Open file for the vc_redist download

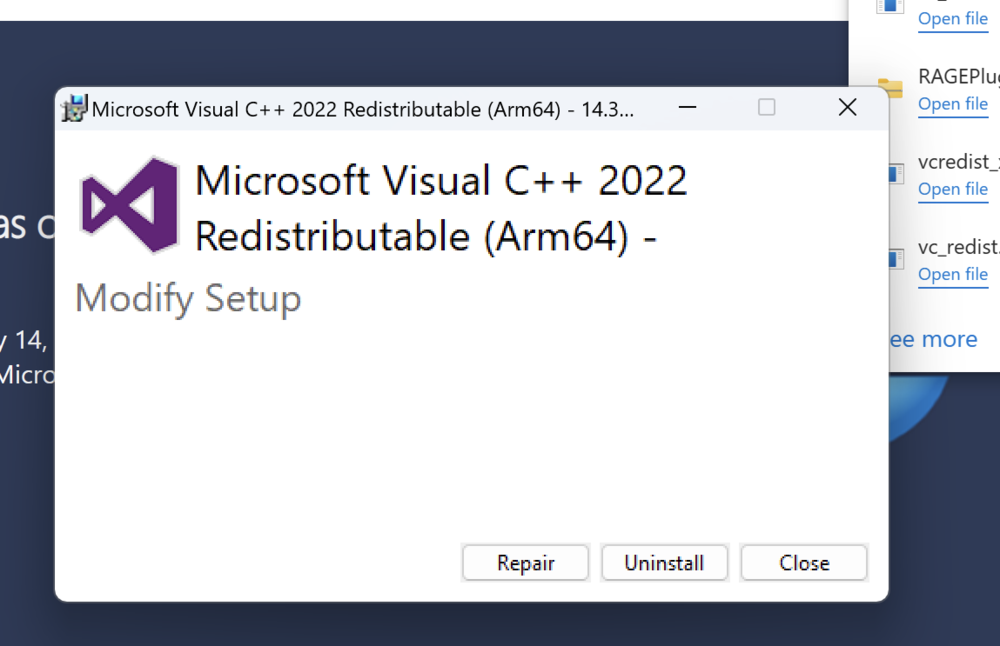[x=952, y=274]
